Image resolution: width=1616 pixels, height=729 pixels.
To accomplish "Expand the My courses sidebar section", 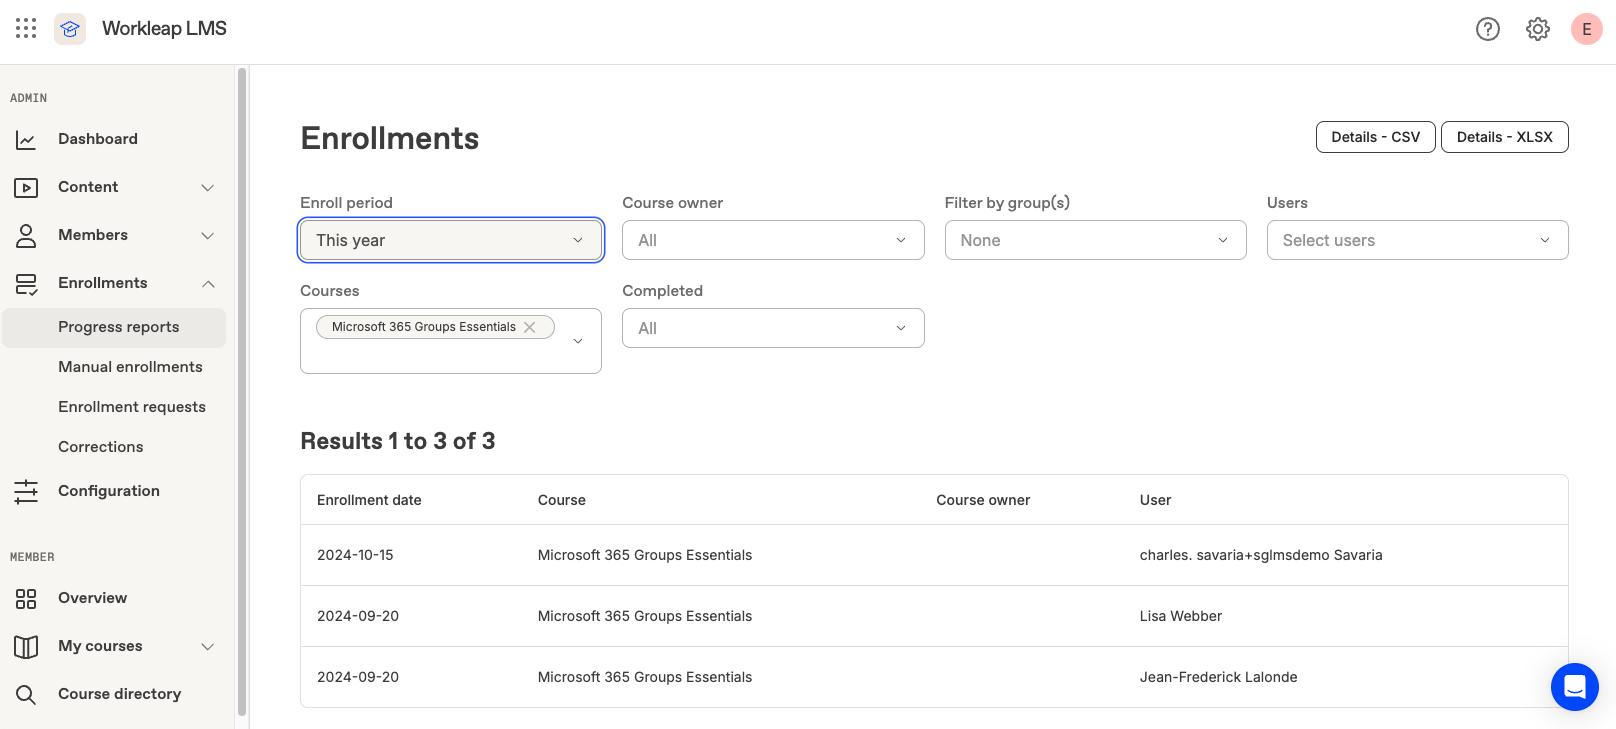I will point(208,647).
